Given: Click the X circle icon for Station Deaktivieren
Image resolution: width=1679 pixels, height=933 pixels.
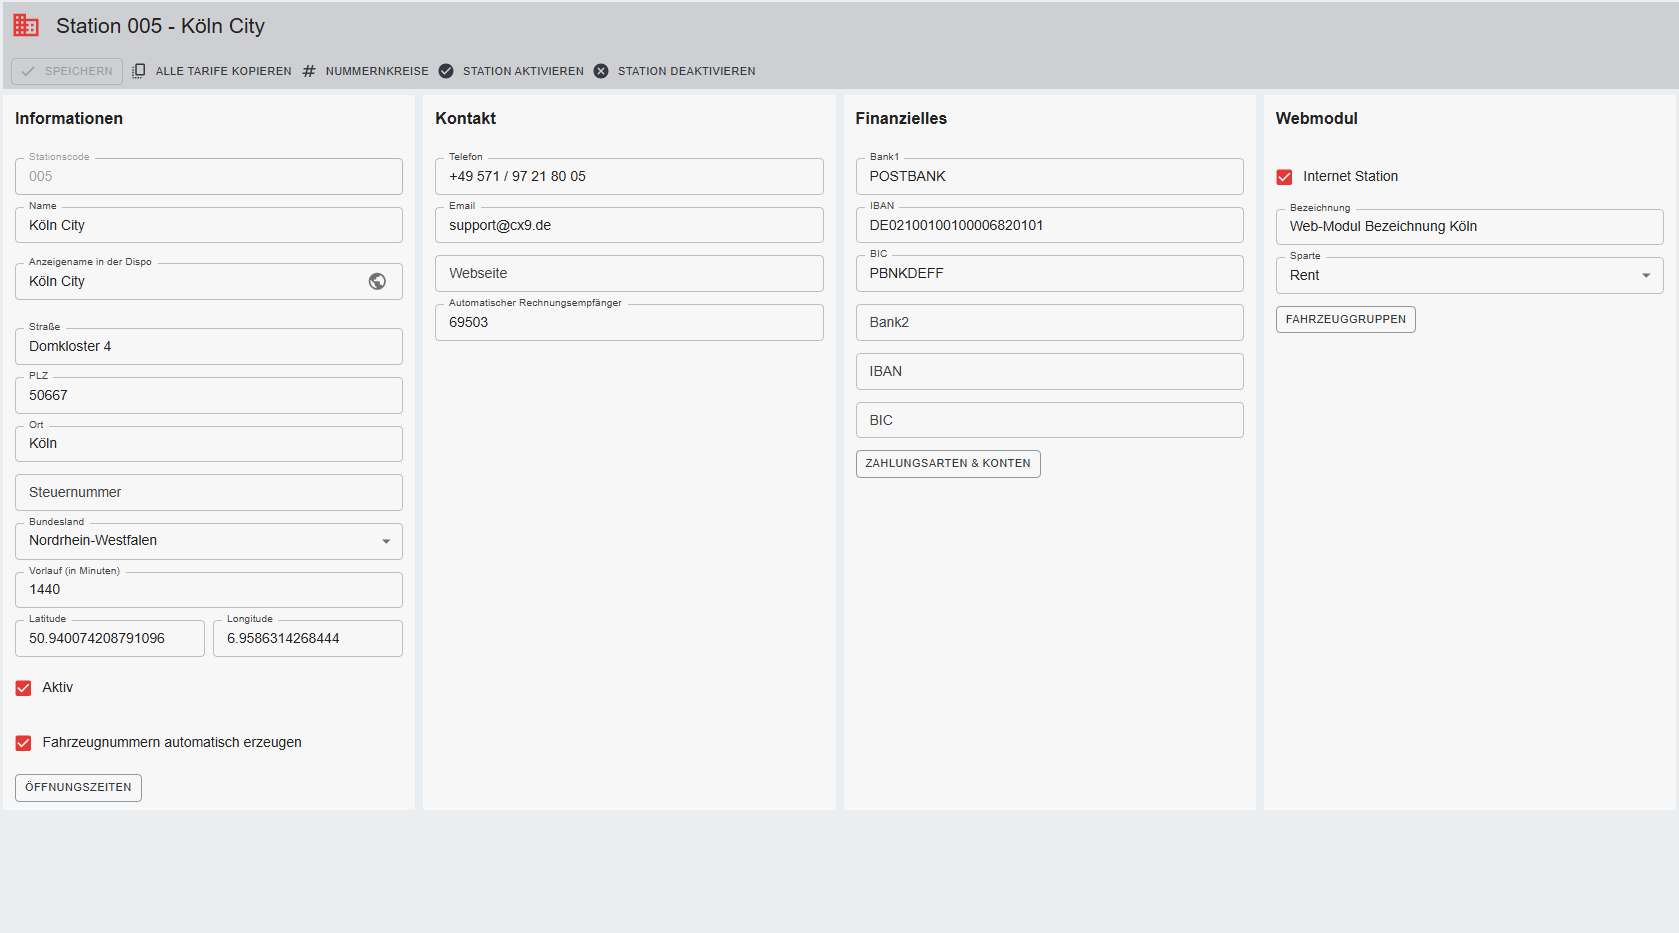Looking at the screenshot, I should [x=601, y=71].
